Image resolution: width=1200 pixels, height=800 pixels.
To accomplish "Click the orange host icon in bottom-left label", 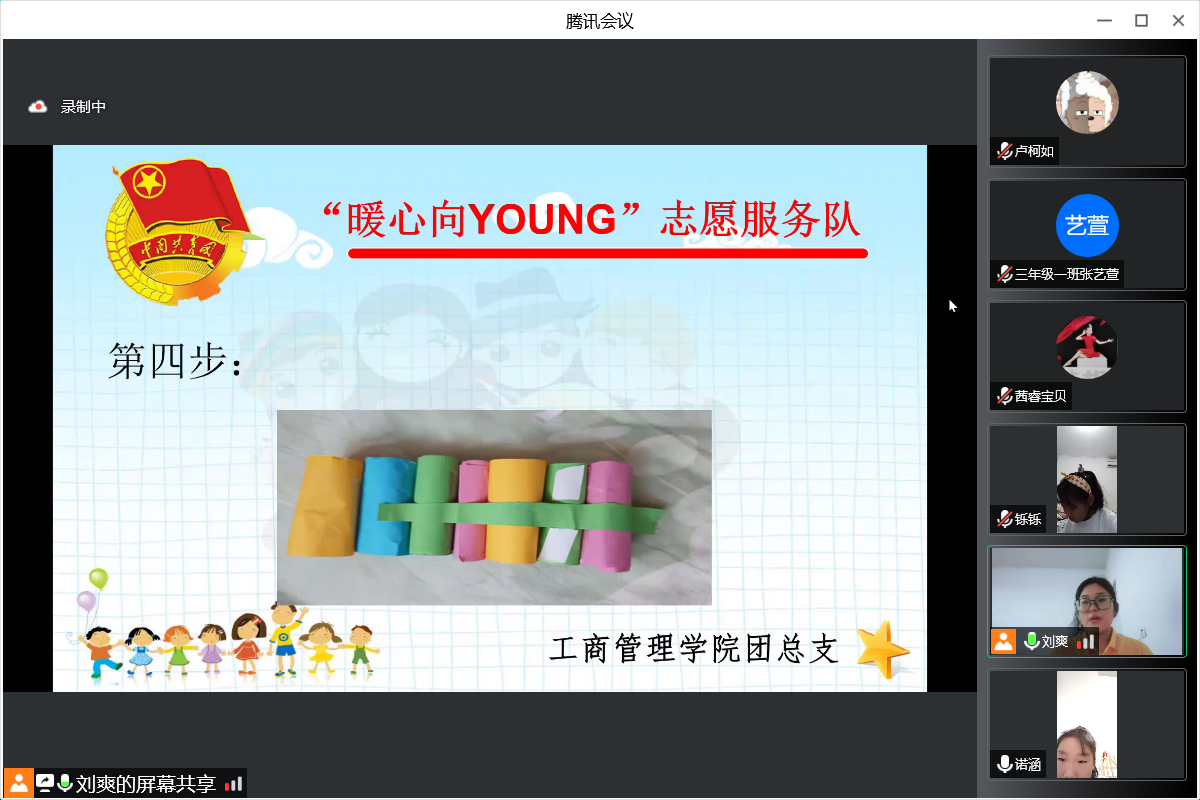I will pos(18,784).
